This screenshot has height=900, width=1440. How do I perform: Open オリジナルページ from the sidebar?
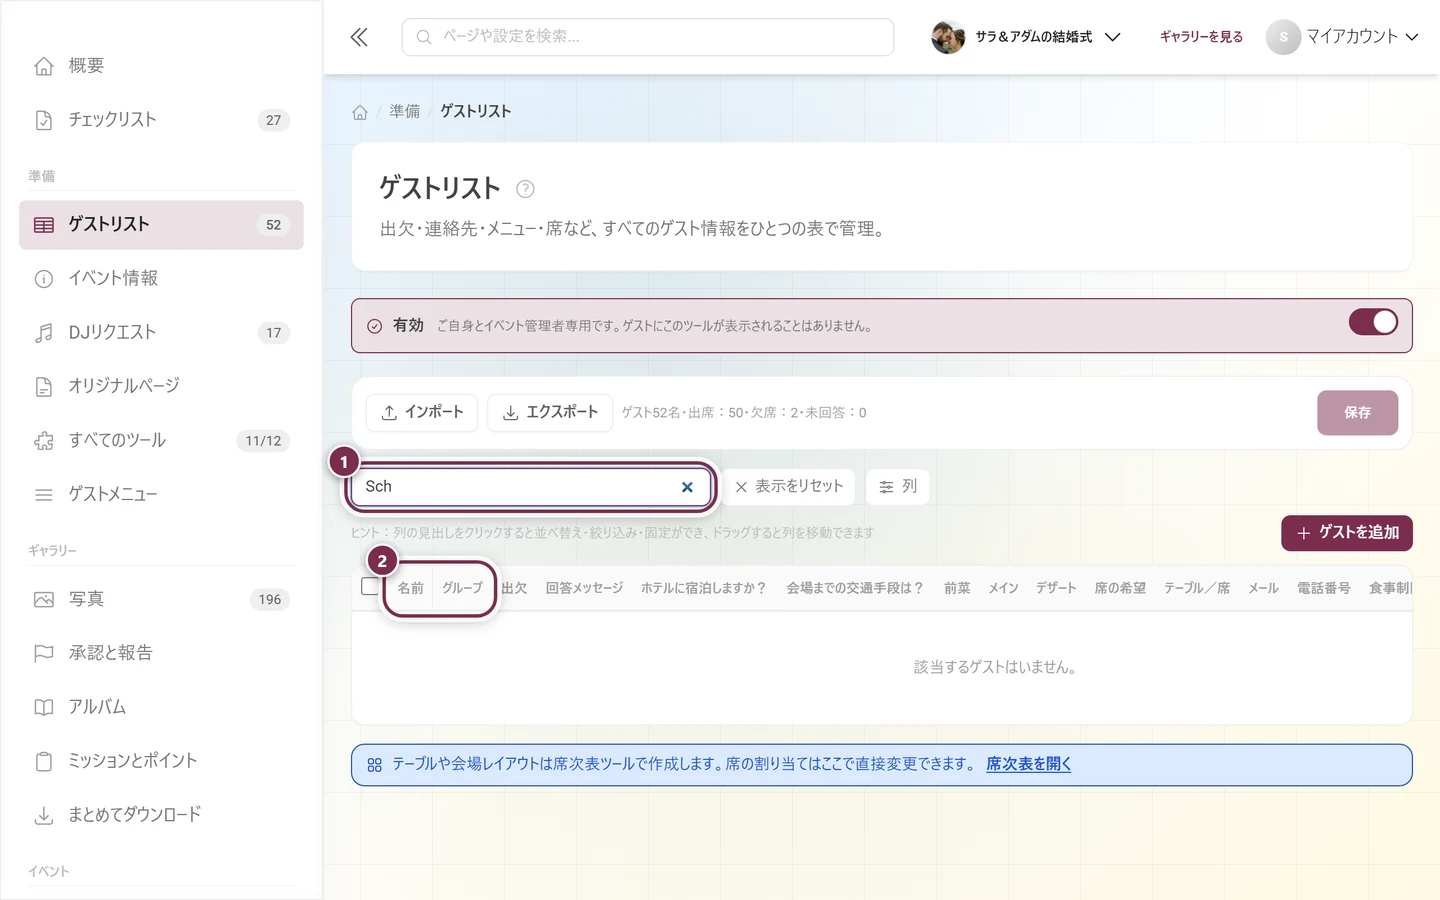pyautogui.click(x=161, y=386)
